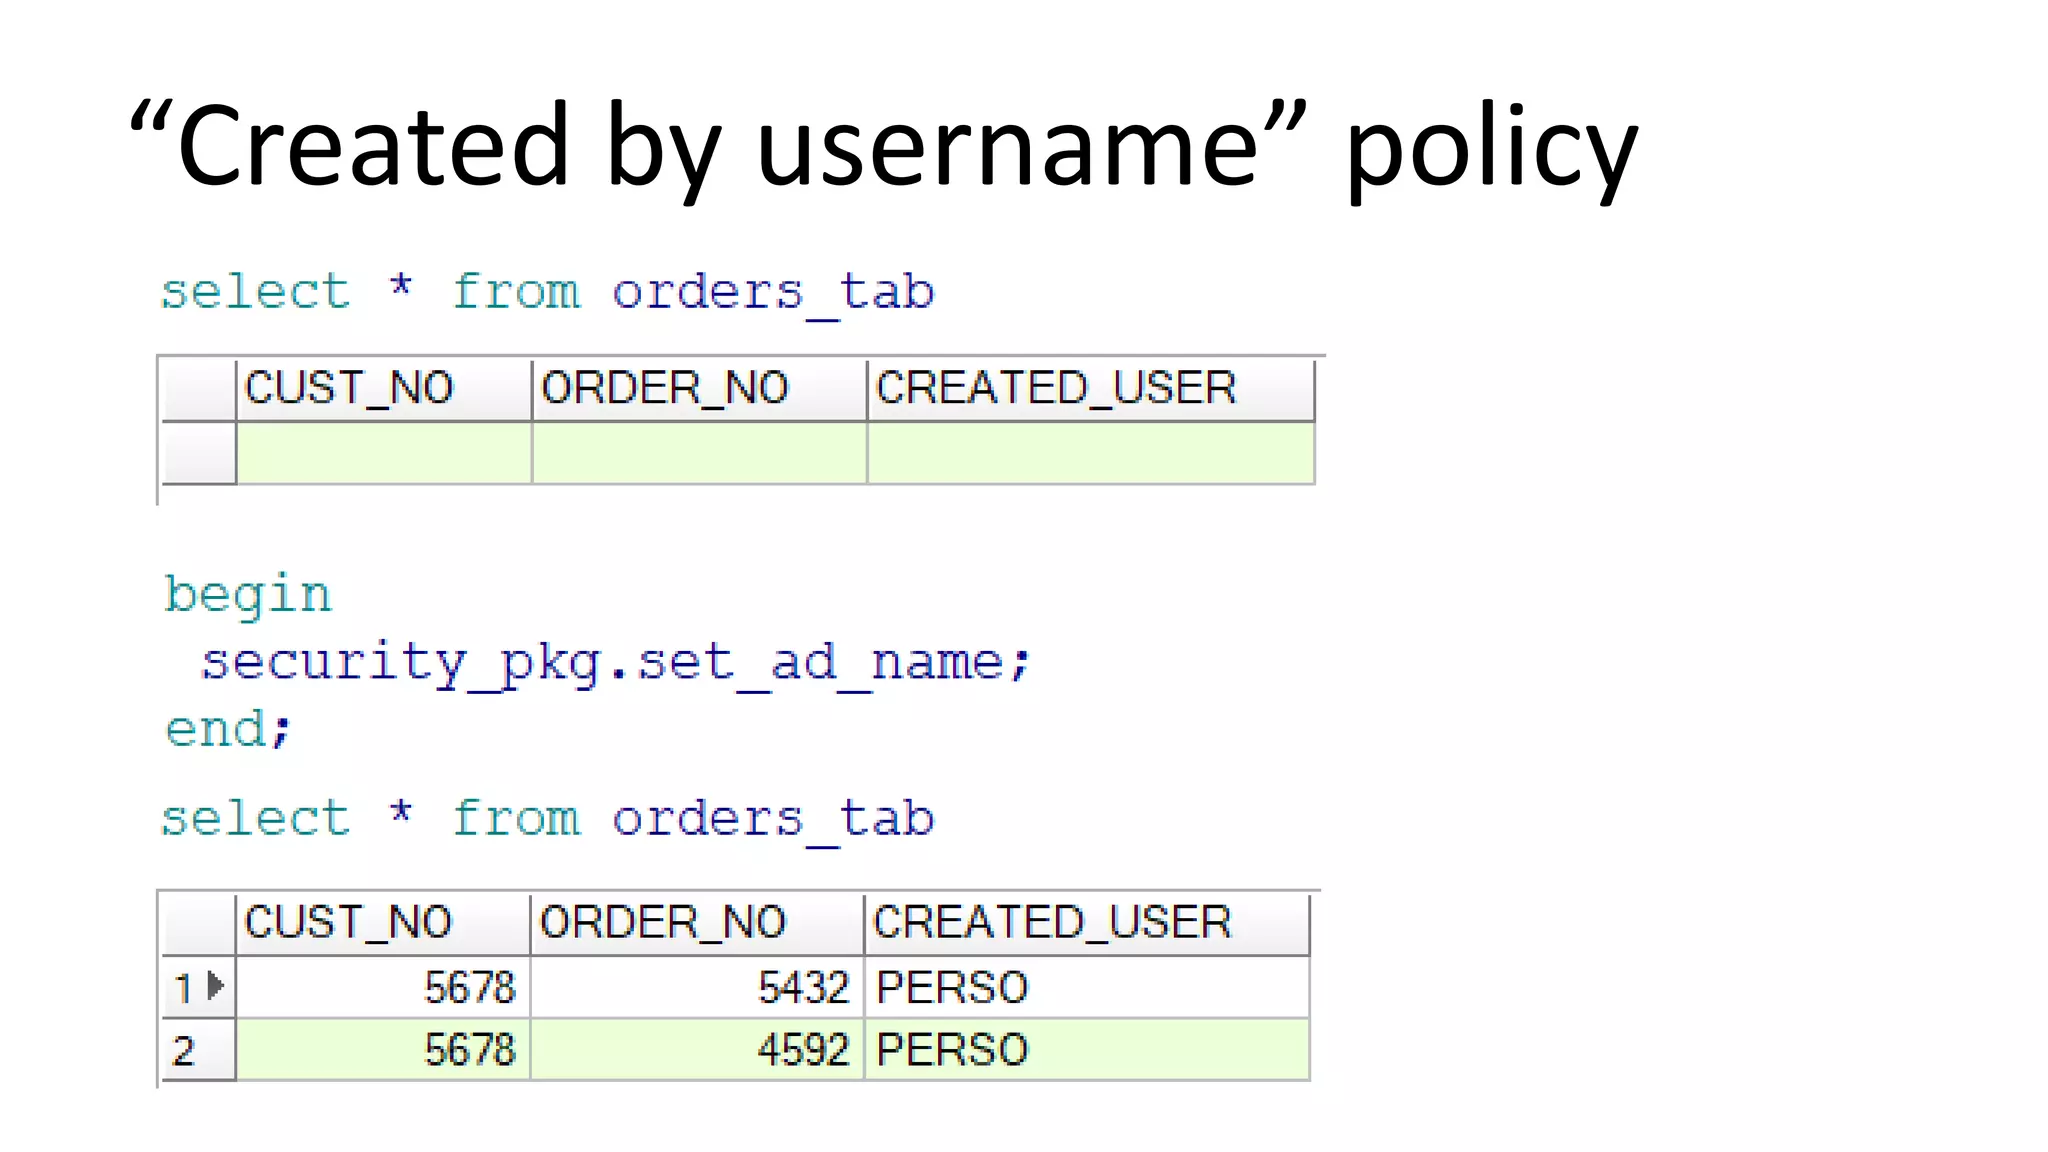Click the ORDER_NO header in the top table
The image size is (2048, 1152).
point(699,389)
